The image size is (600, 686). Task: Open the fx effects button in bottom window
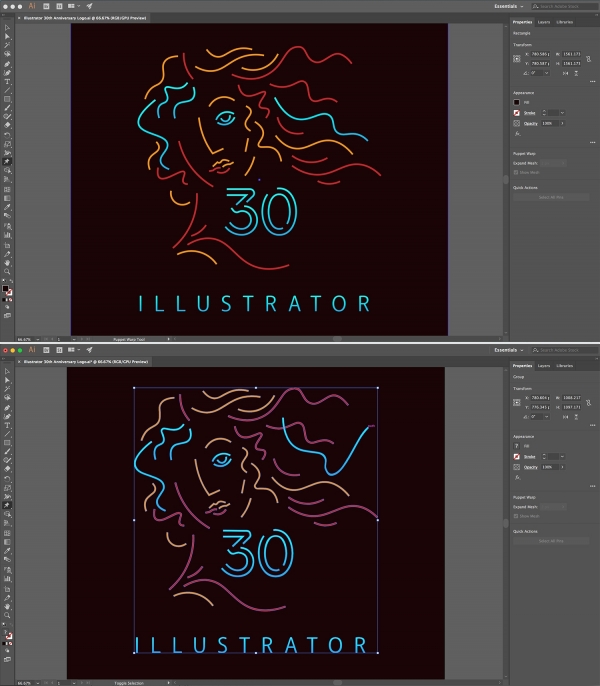[517, 477]
